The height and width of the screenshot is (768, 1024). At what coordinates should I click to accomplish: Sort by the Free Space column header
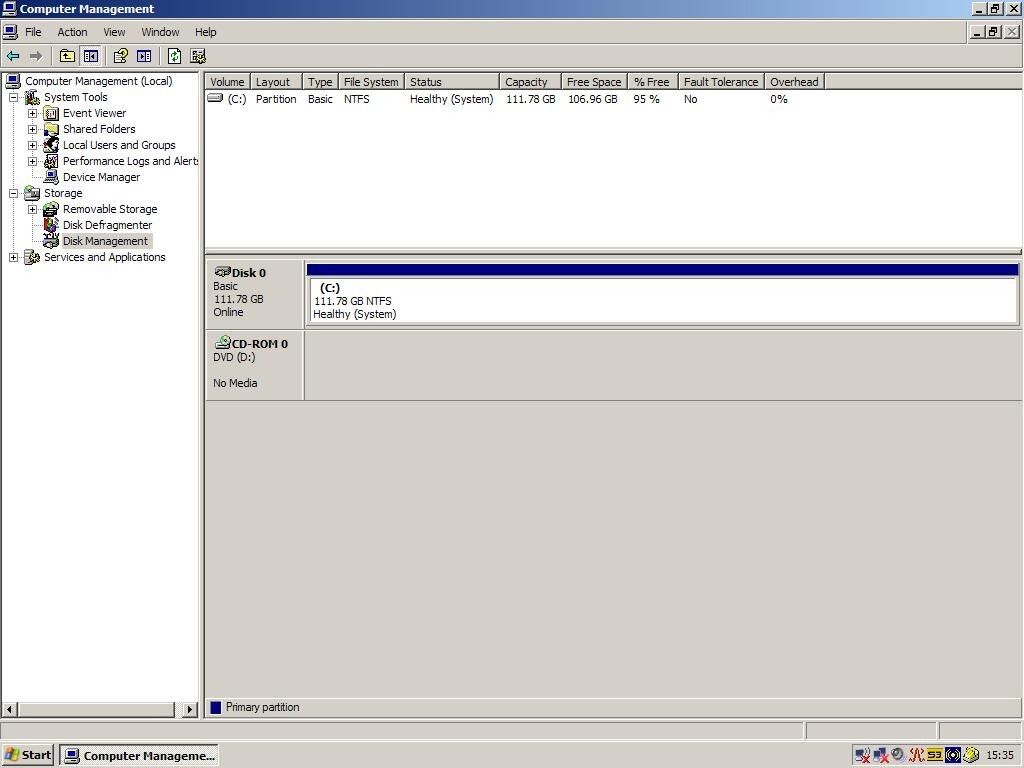point(594,82)
